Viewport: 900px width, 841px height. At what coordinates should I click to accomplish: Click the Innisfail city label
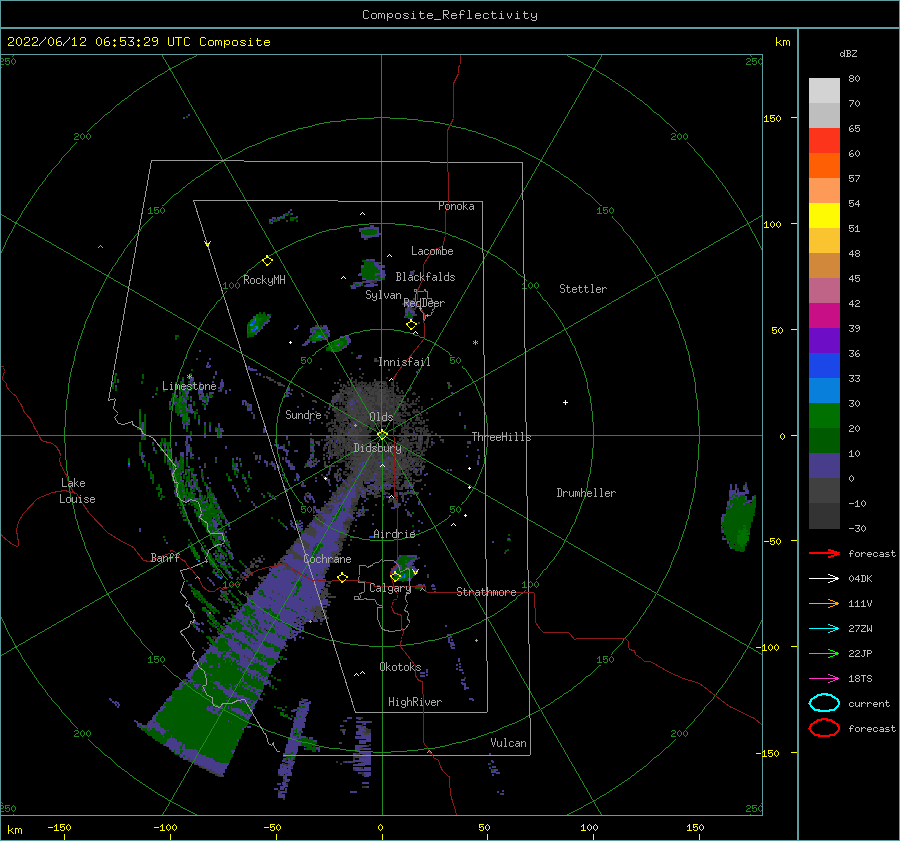coord(404,362)
